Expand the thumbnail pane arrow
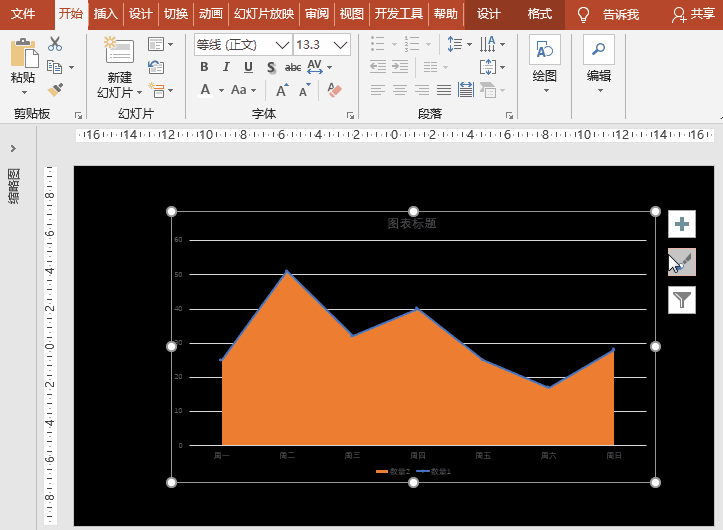 point(13,148)
